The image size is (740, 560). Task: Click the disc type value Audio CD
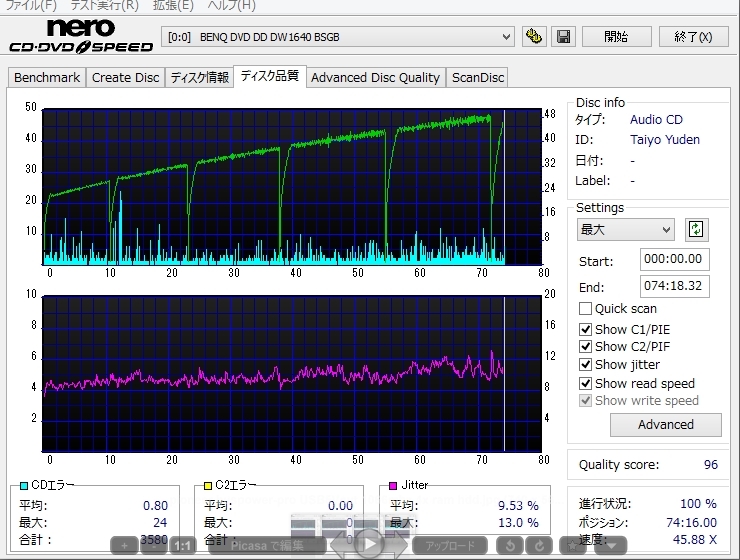(x=656, y=120)
